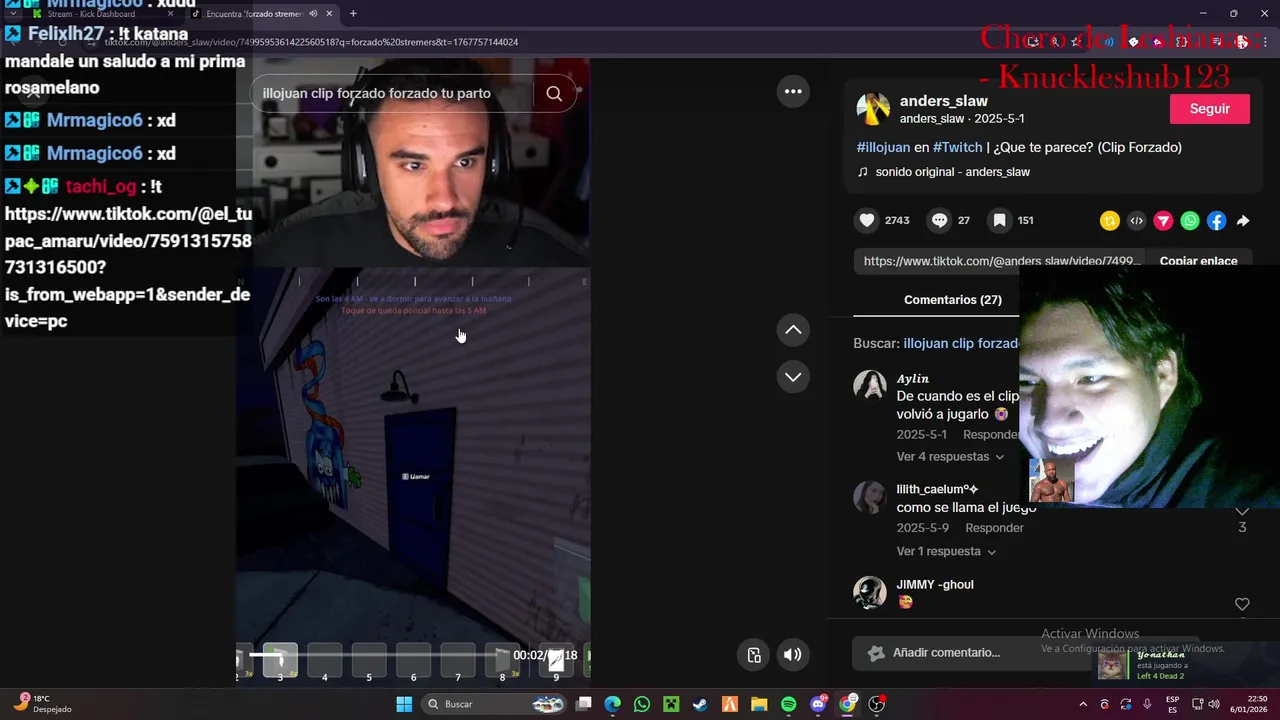The width and height of the screenshot is (1280, 720).
Task: Focus the TikTok search field
Action: [x=390, y=93]
